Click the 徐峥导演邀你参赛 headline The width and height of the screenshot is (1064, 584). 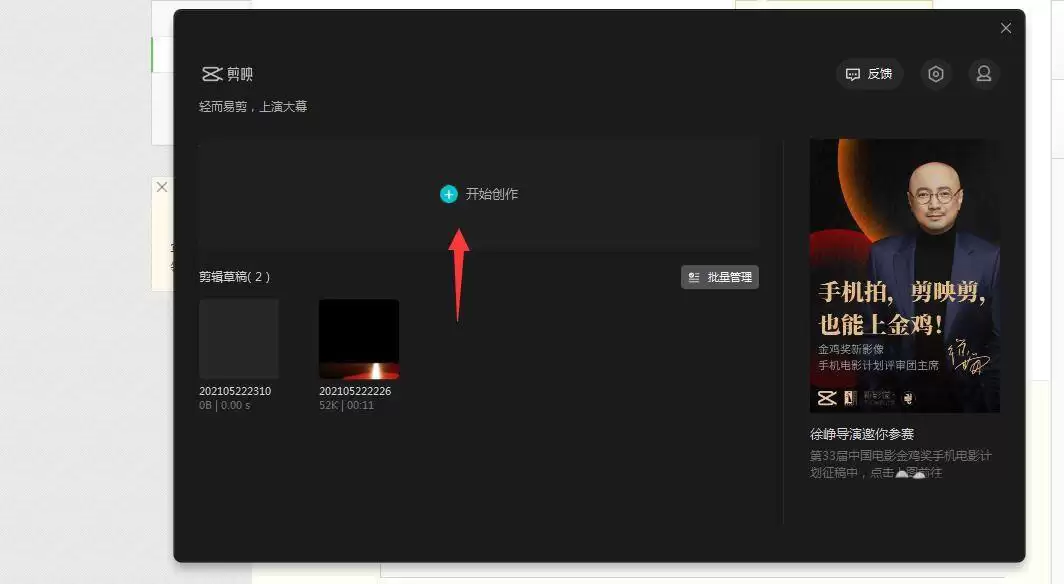pos(862,434)
